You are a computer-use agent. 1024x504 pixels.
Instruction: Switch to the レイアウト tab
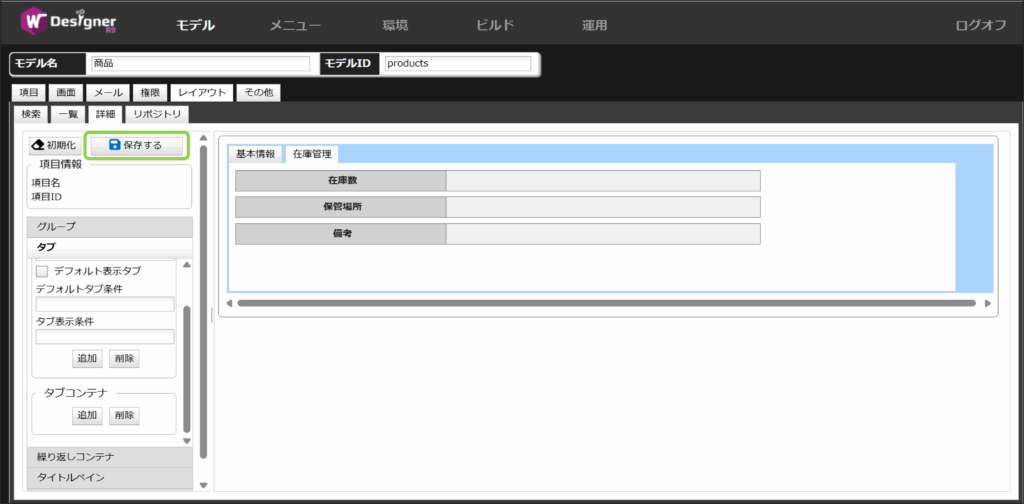(203, 92)
